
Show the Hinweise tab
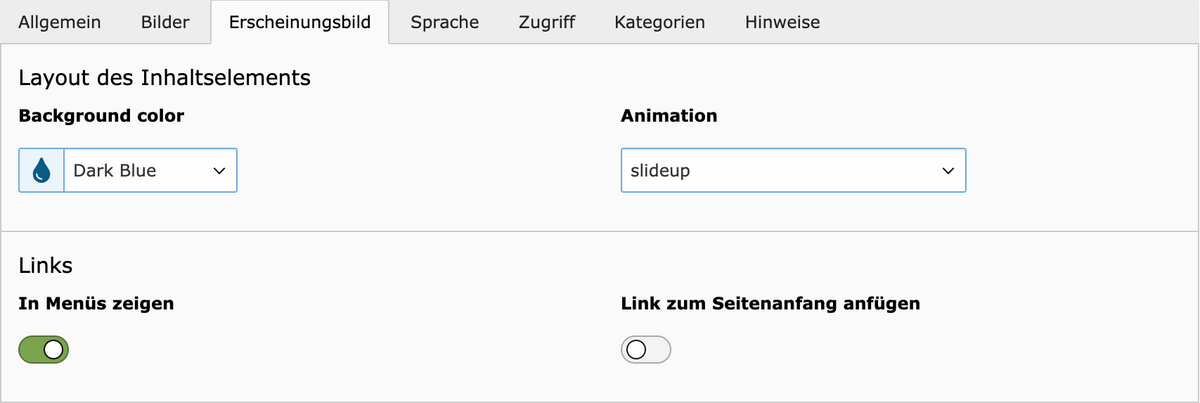point(783,22)
